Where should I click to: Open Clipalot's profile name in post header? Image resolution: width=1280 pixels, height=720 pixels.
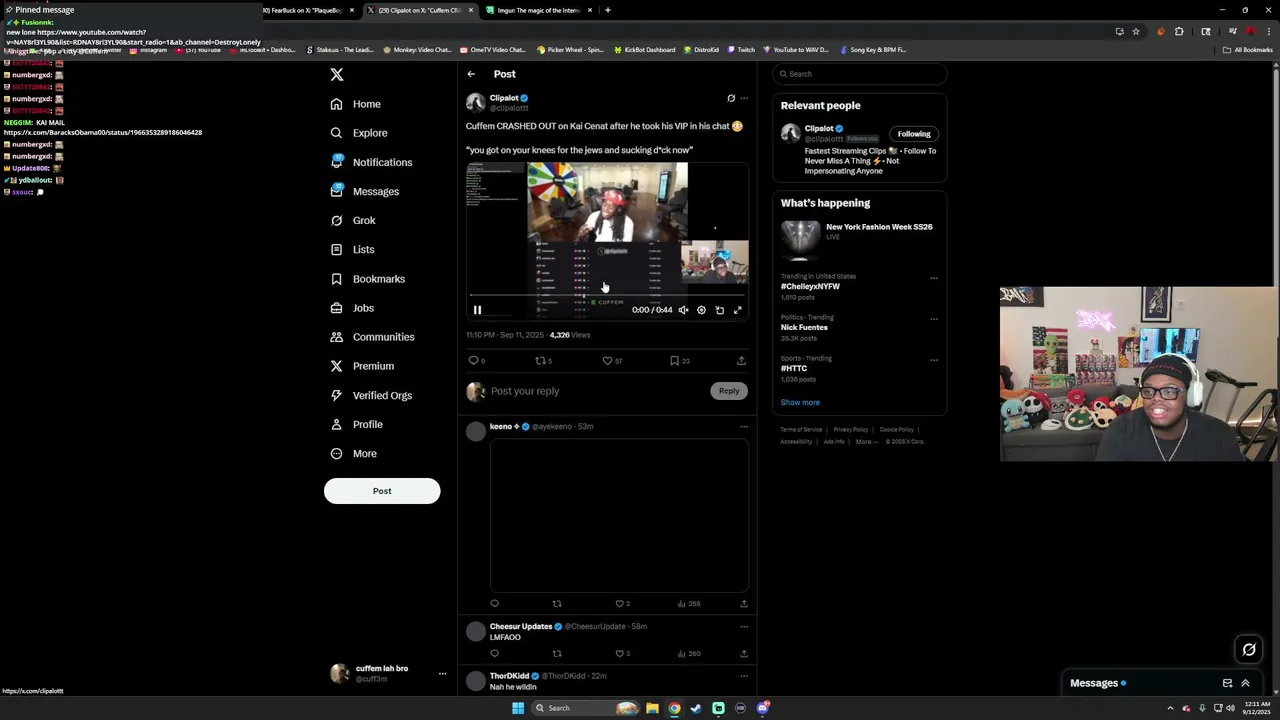point(504,98)
